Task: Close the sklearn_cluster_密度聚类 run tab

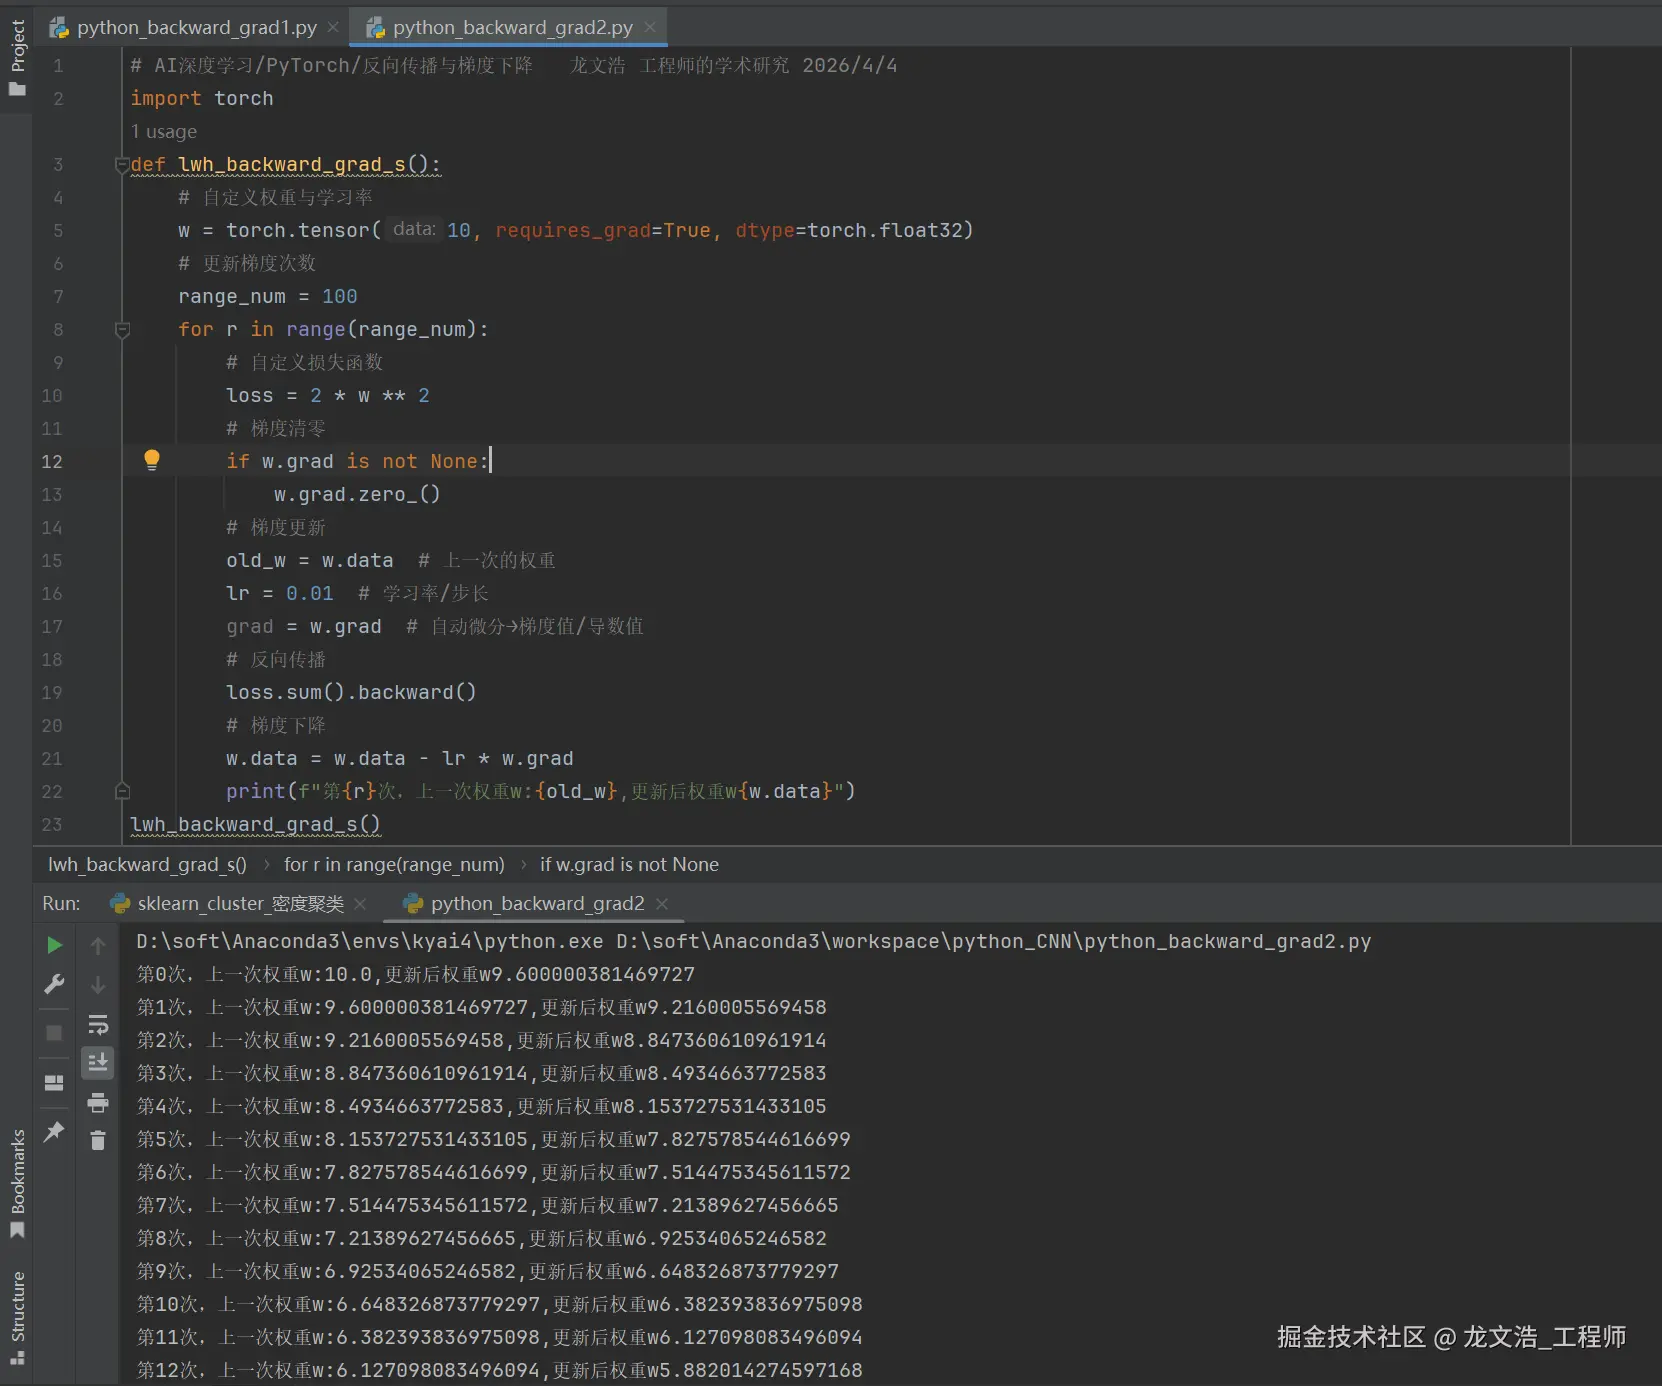Action: coord(360,904)
